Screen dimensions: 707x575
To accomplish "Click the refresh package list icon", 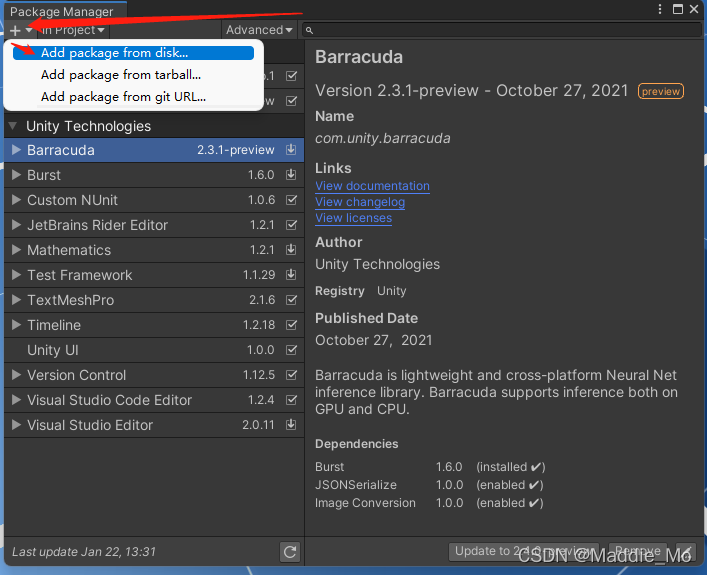I will click(x=290, y=552).
